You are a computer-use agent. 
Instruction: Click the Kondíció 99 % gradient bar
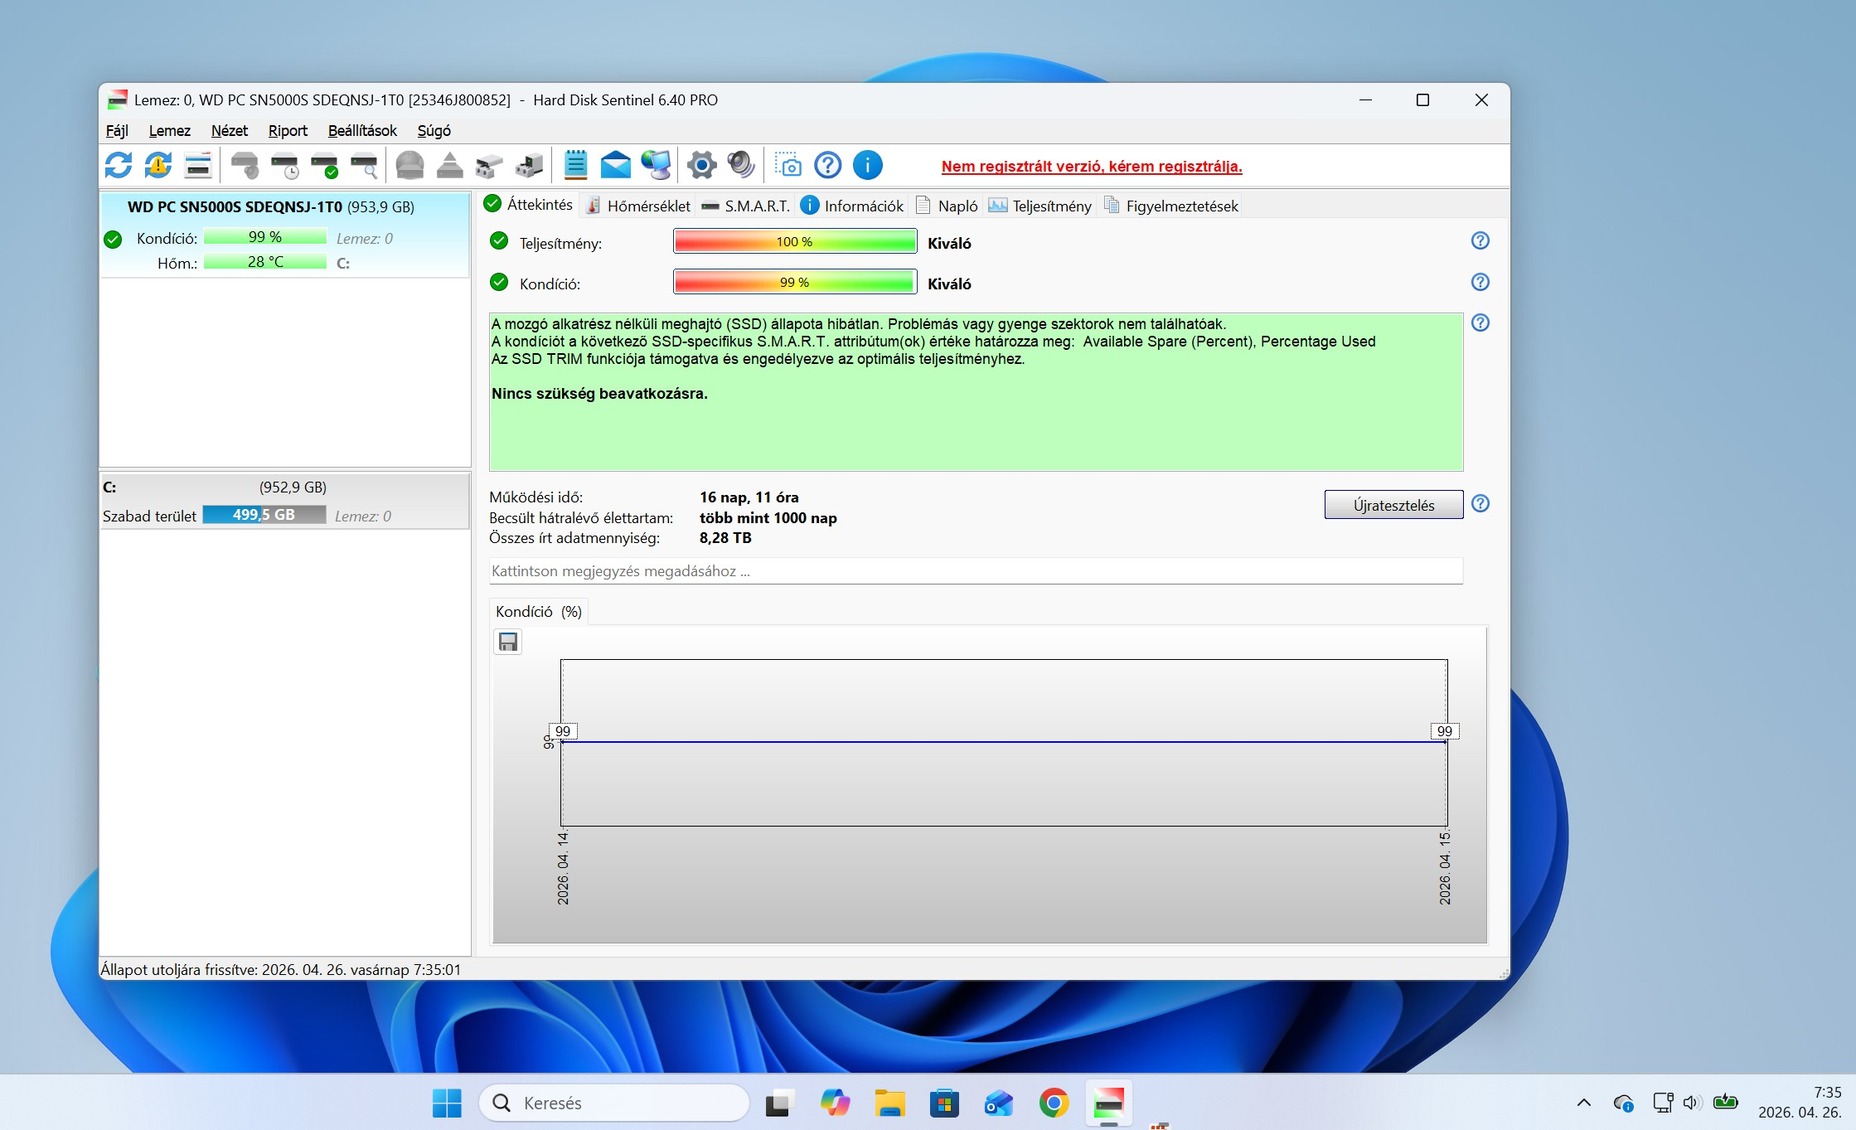795,283
